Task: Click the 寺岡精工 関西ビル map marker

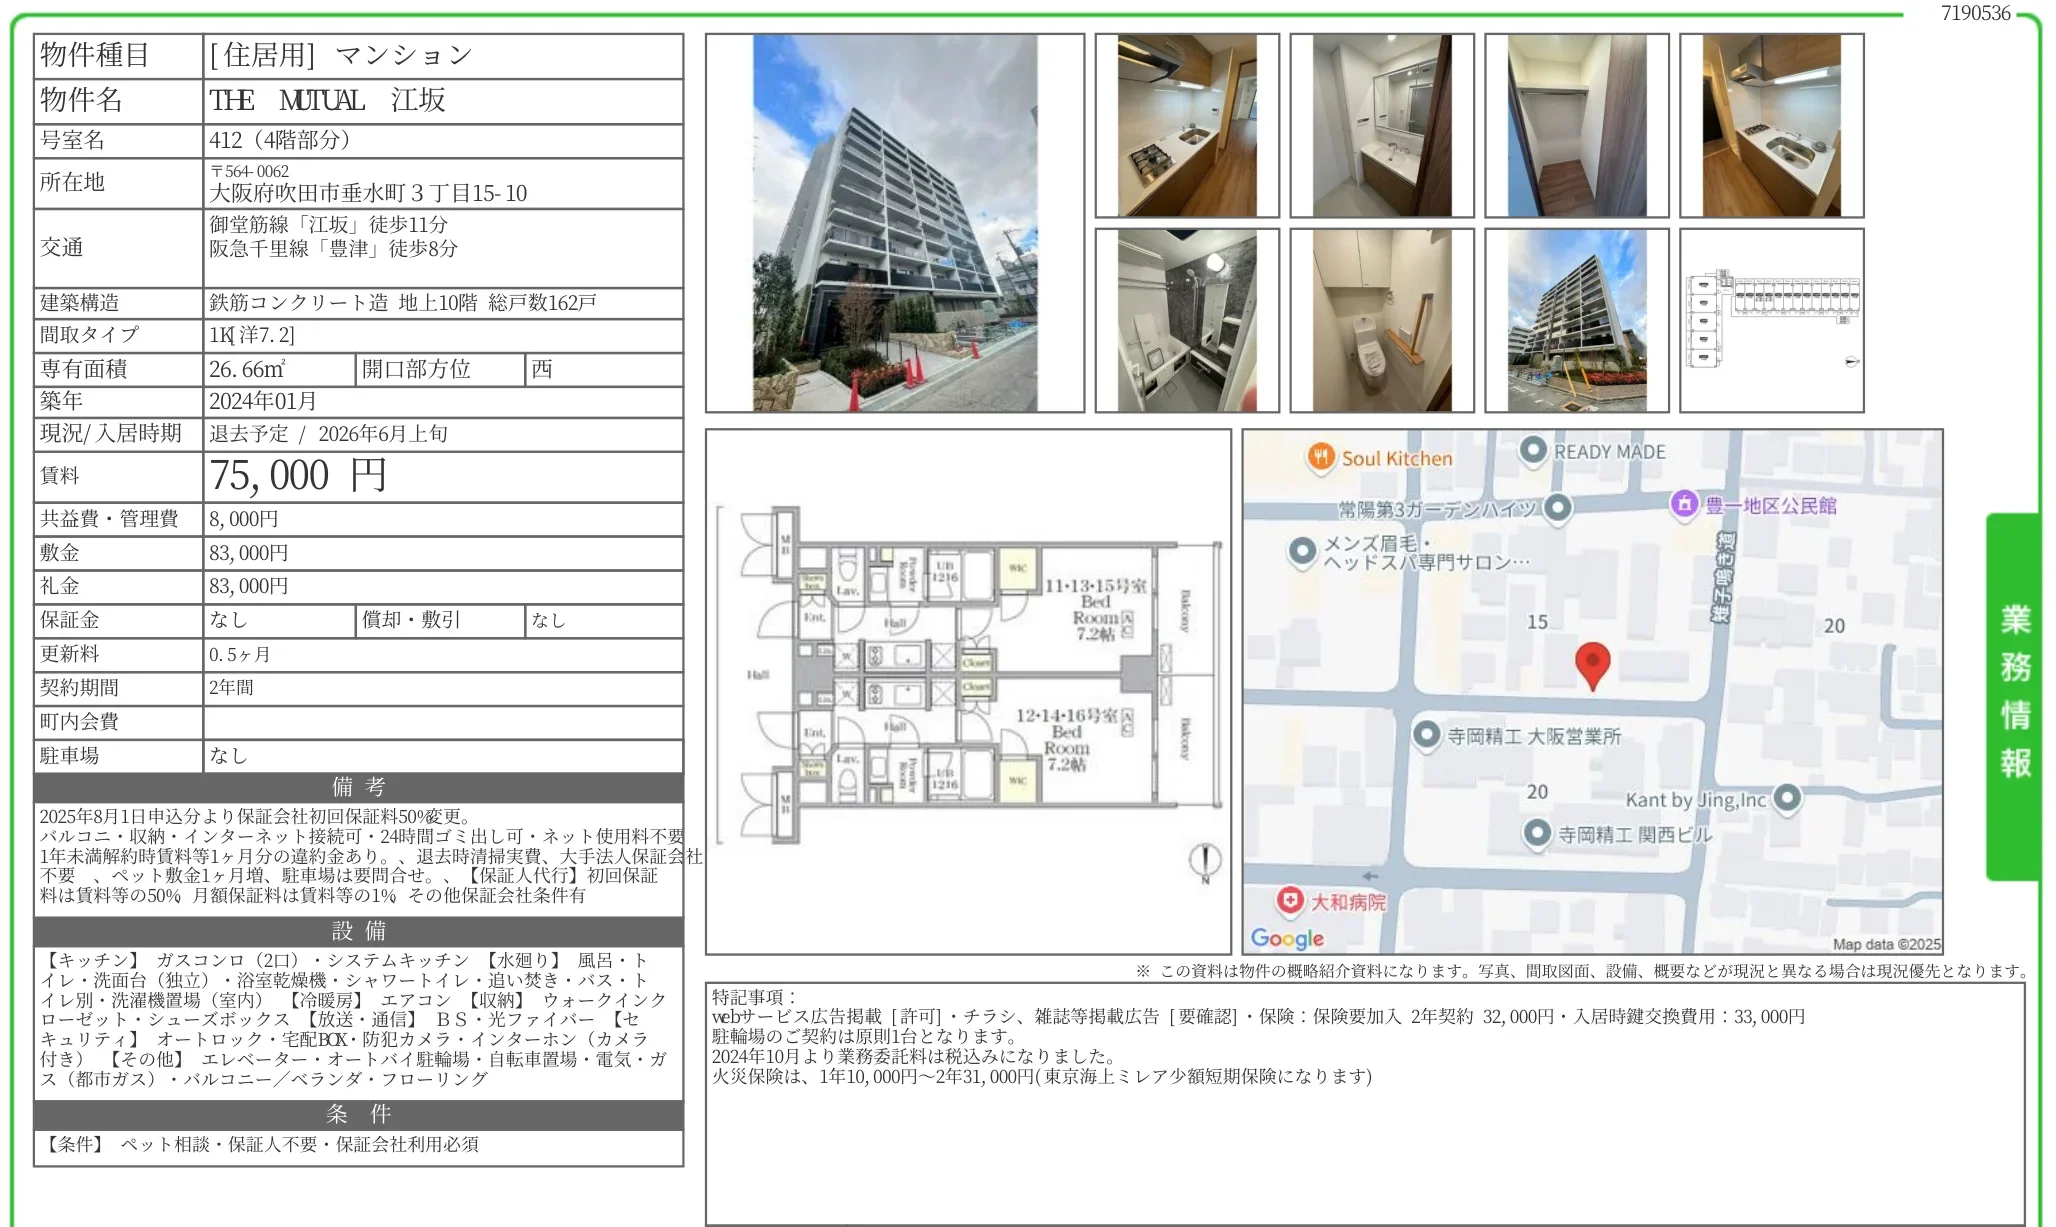Action: (1537, 833)
